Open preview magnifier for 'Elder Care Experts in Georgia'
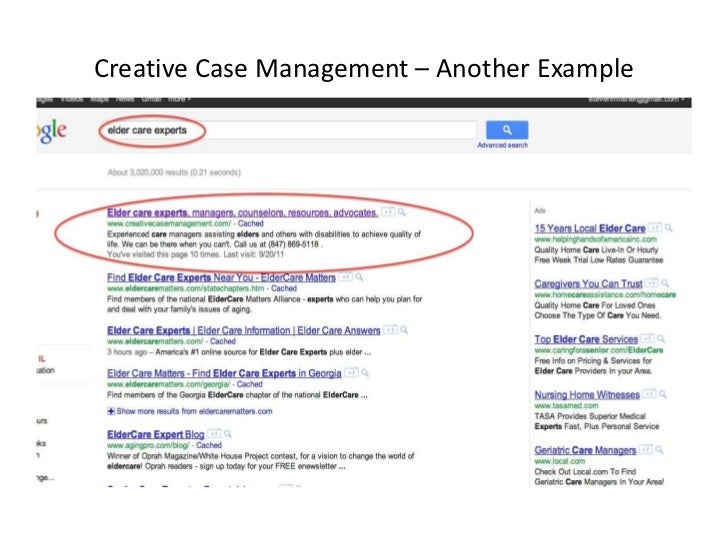728x546 pixels. (365, 373)
